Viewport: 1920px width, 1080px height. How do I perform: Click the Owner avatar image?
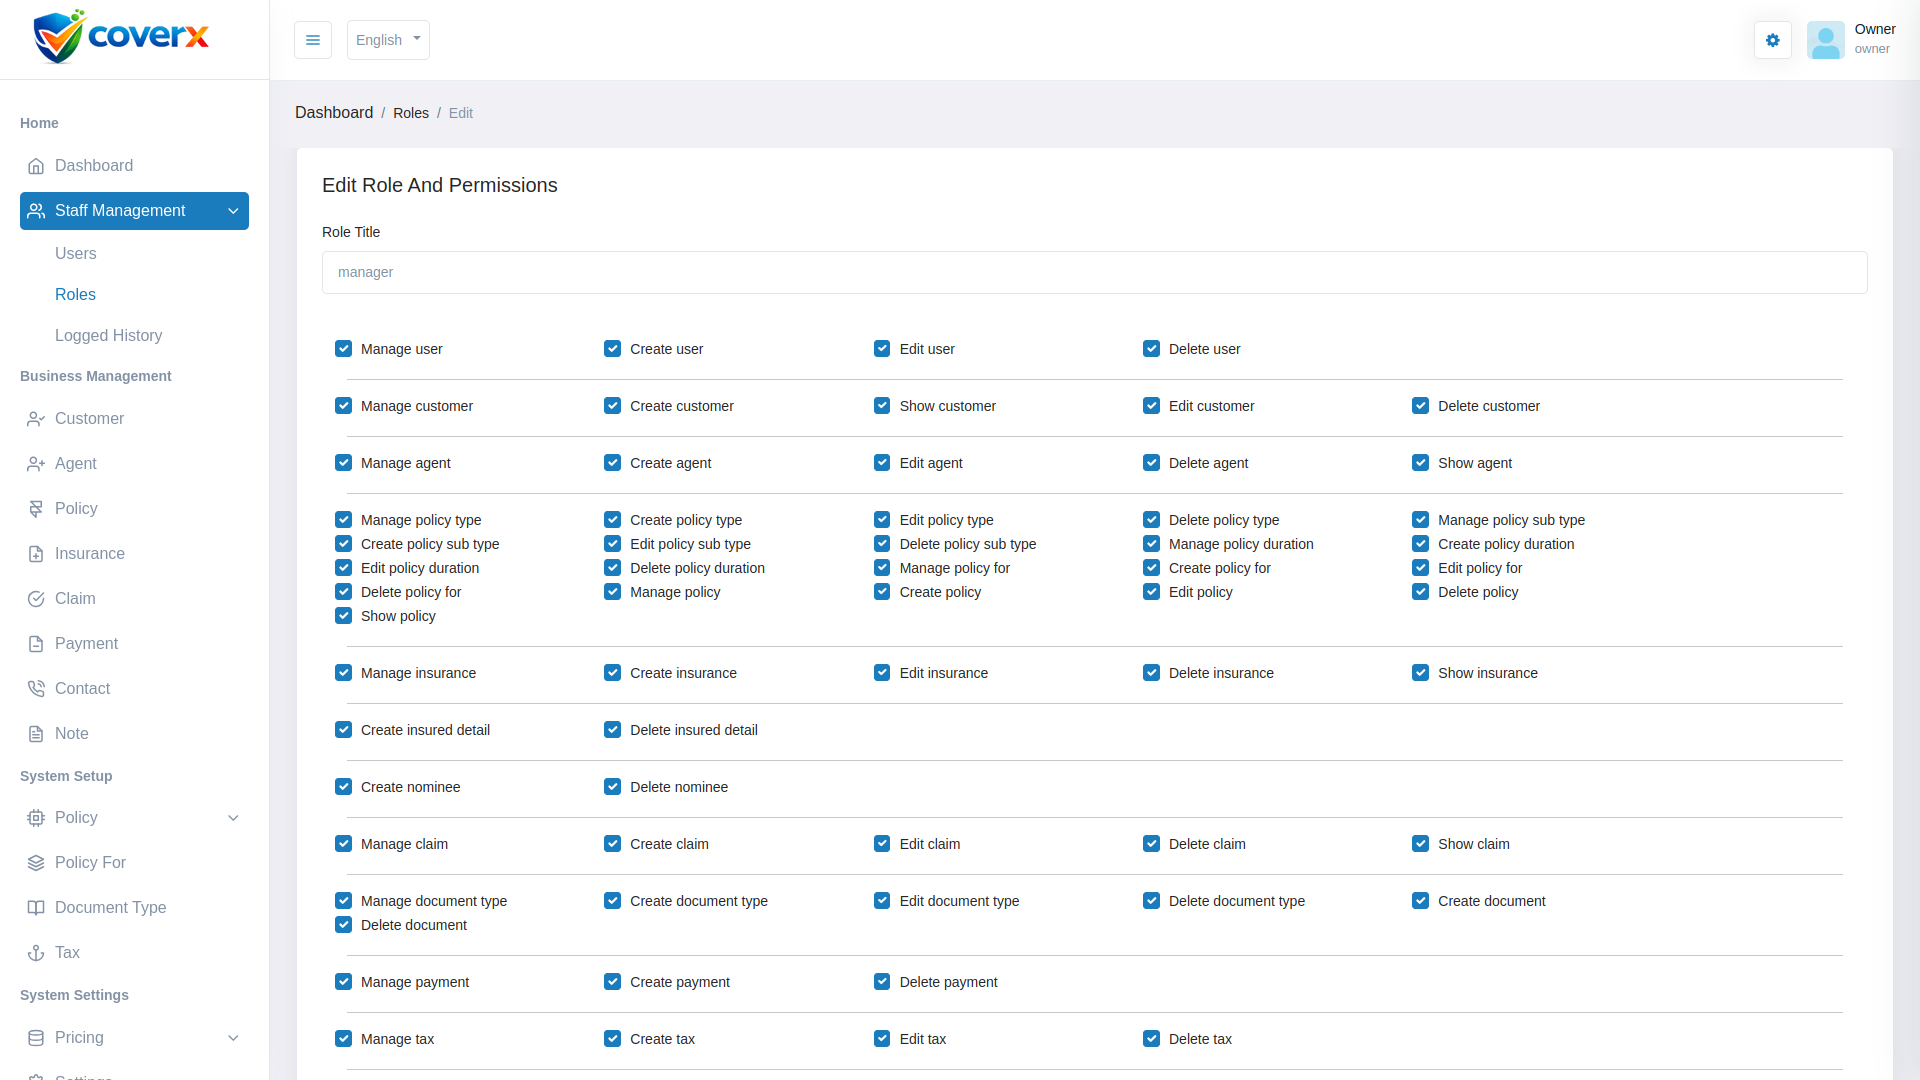point(1825,40)
